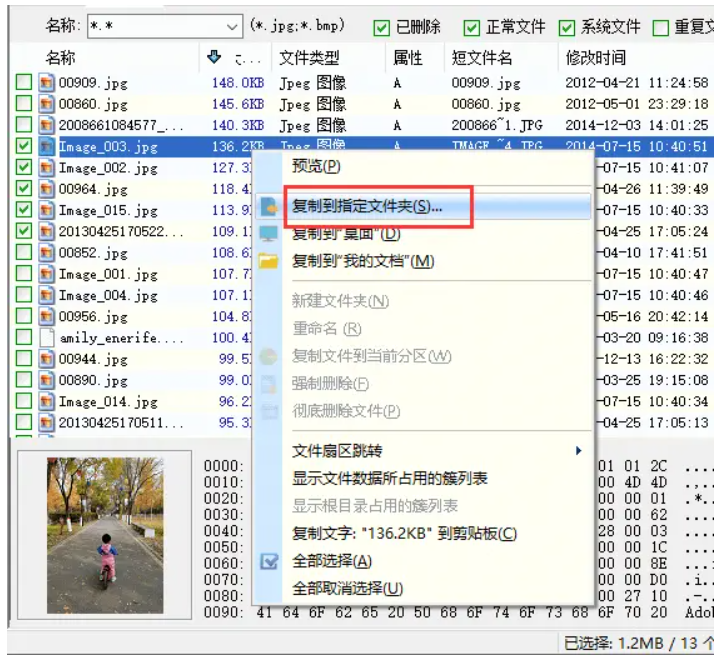Click the file icon for 00909.jpg

[46, 83]
